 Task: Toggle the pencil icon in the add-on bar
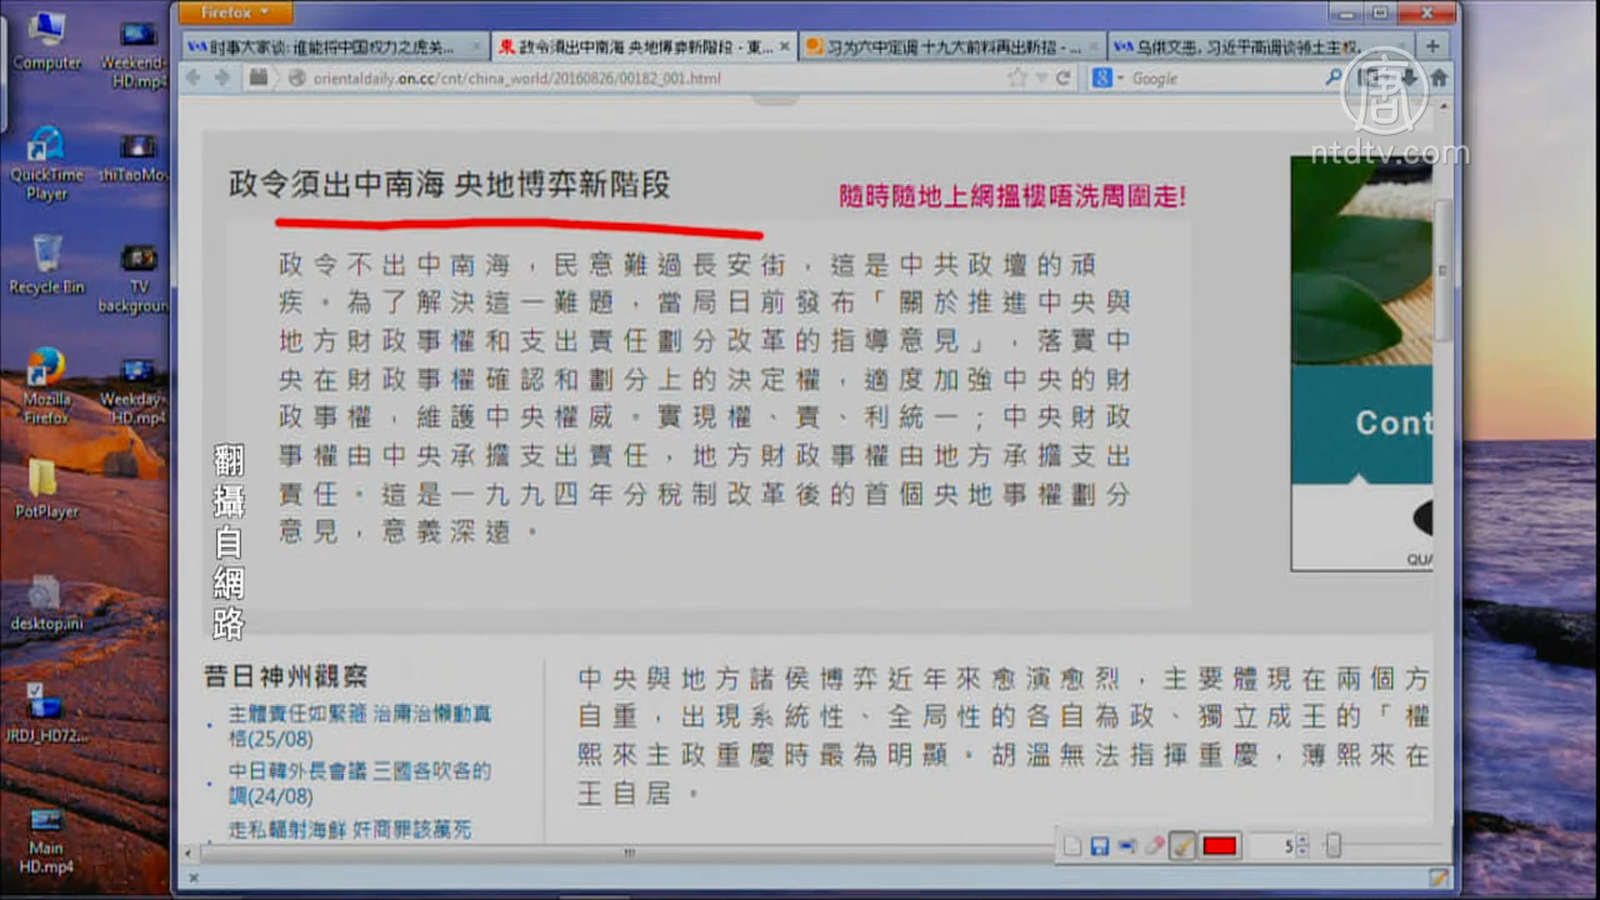pyautogui.click(x=1438, y=878)
